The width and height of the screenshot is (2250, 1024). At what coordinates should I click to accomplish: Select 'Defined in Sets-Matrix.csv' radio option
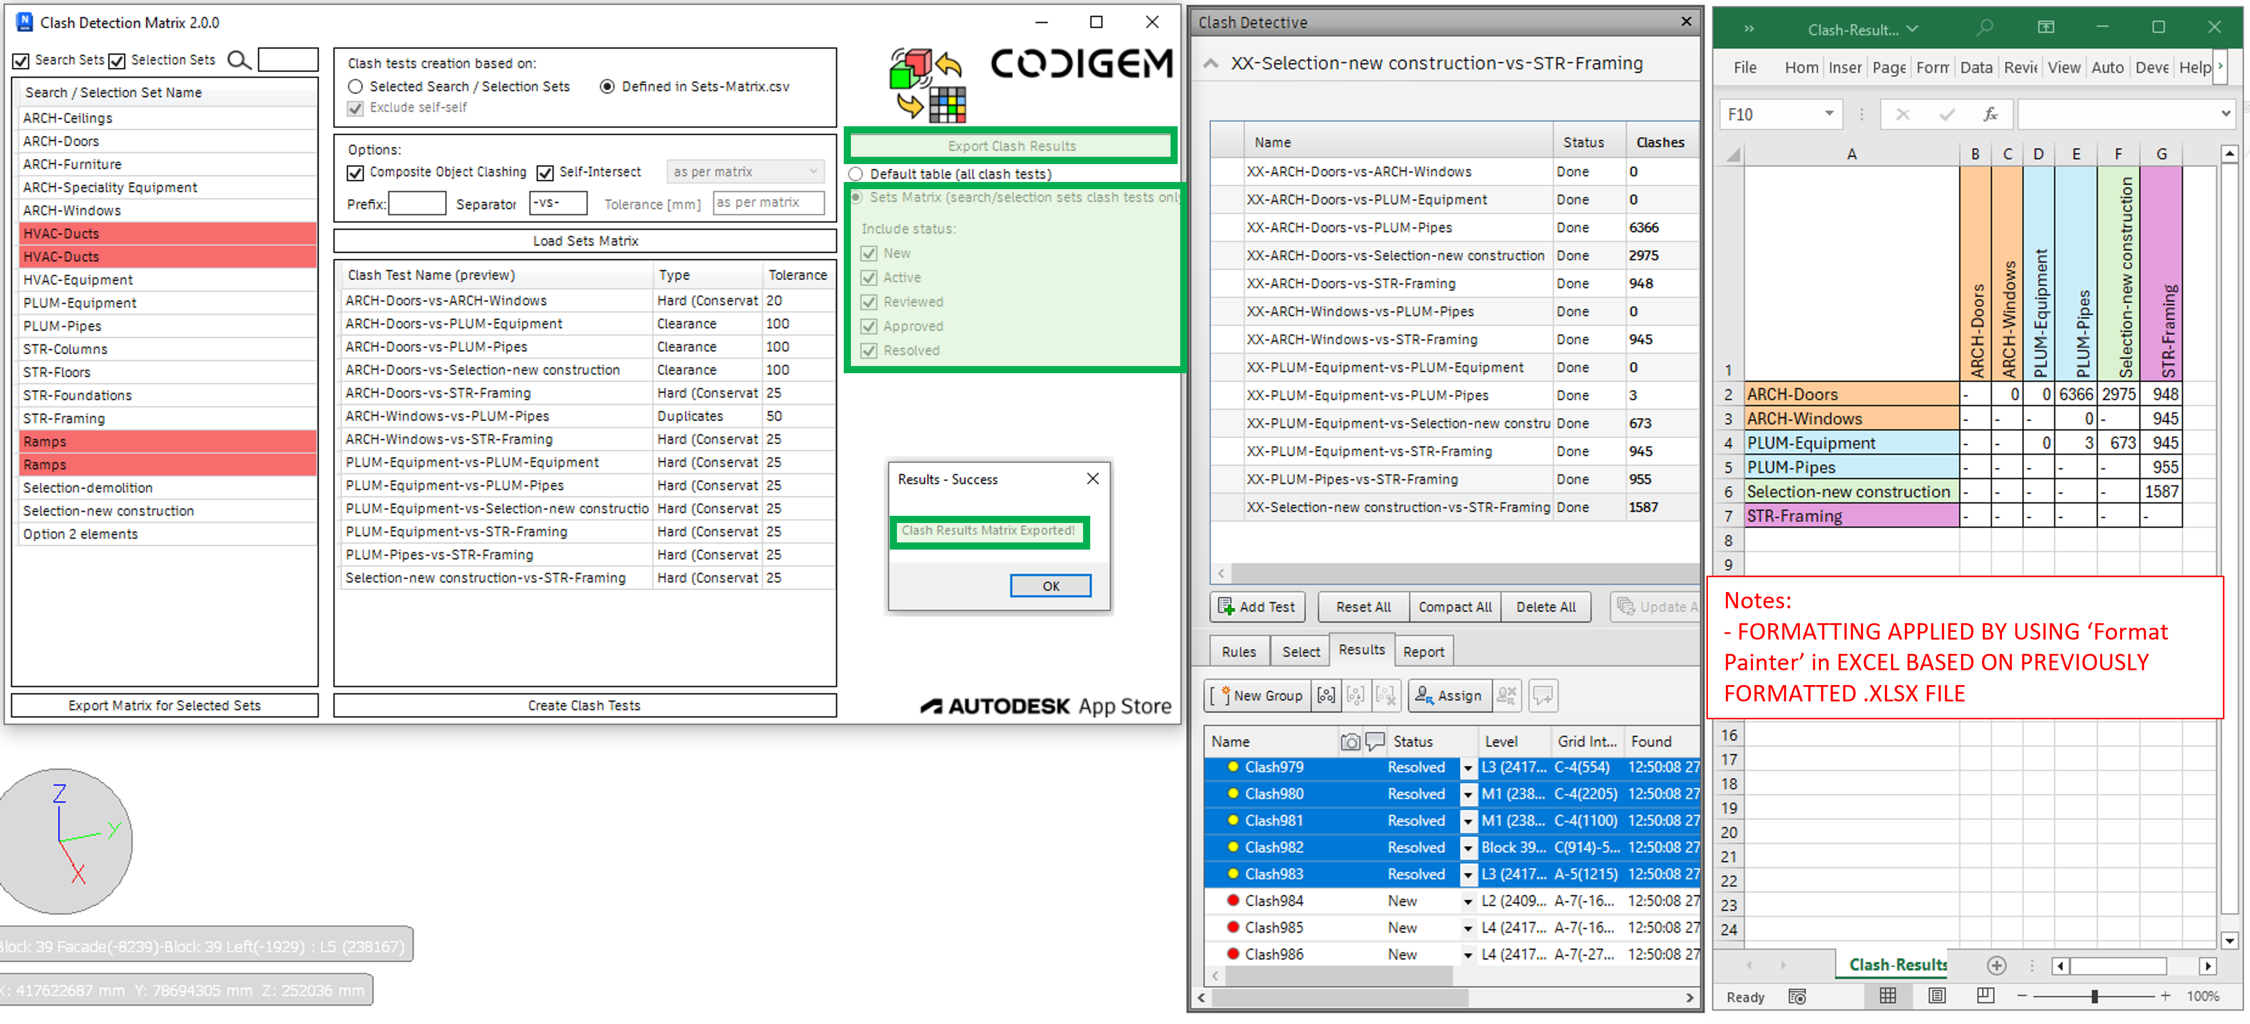pyautogui.click(x=607, y=87)
